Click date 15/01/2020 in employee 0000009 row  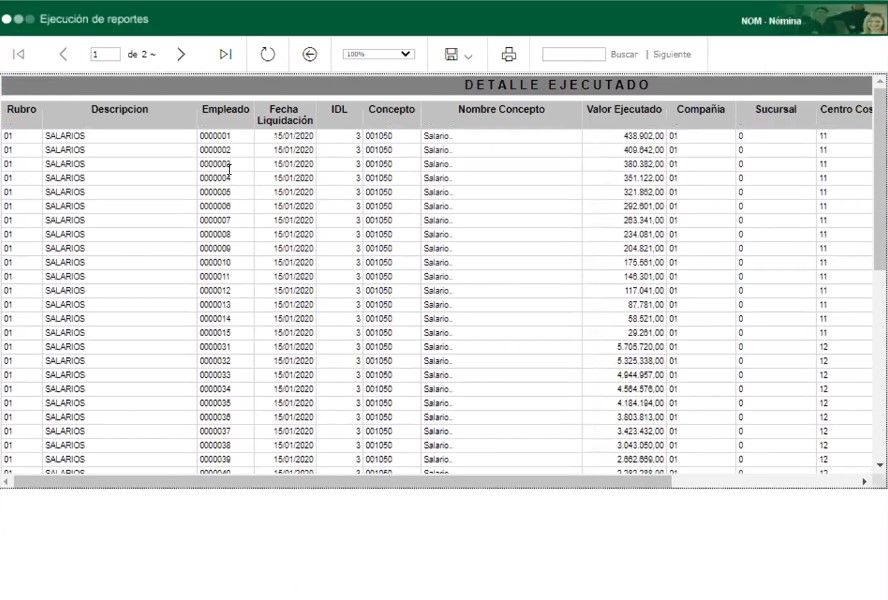point(293,249)
